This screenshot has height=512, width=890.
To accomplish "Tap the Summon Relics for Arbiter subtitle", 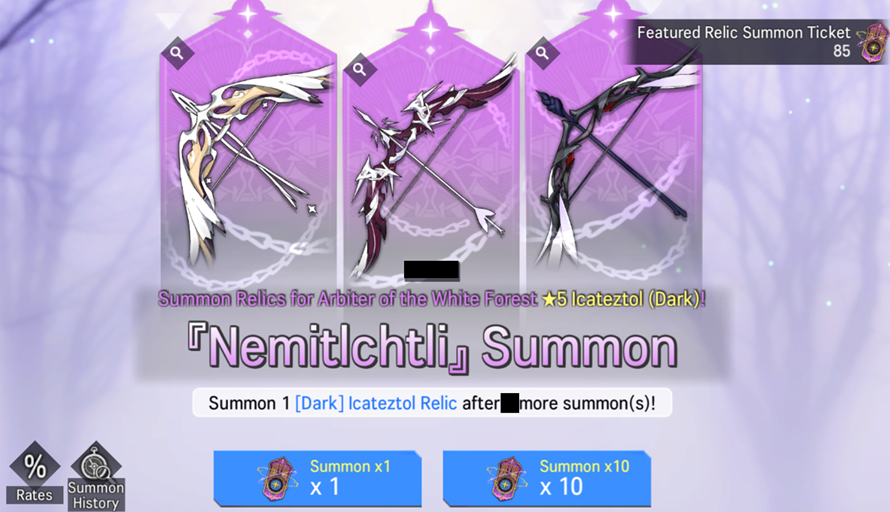I will 432,299.
